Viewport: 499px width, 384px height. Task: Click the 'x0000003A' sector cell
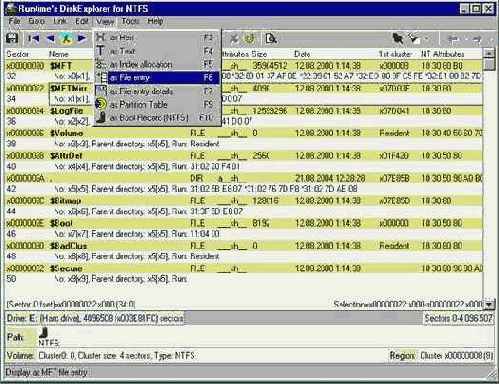click(x=25, y=178)
